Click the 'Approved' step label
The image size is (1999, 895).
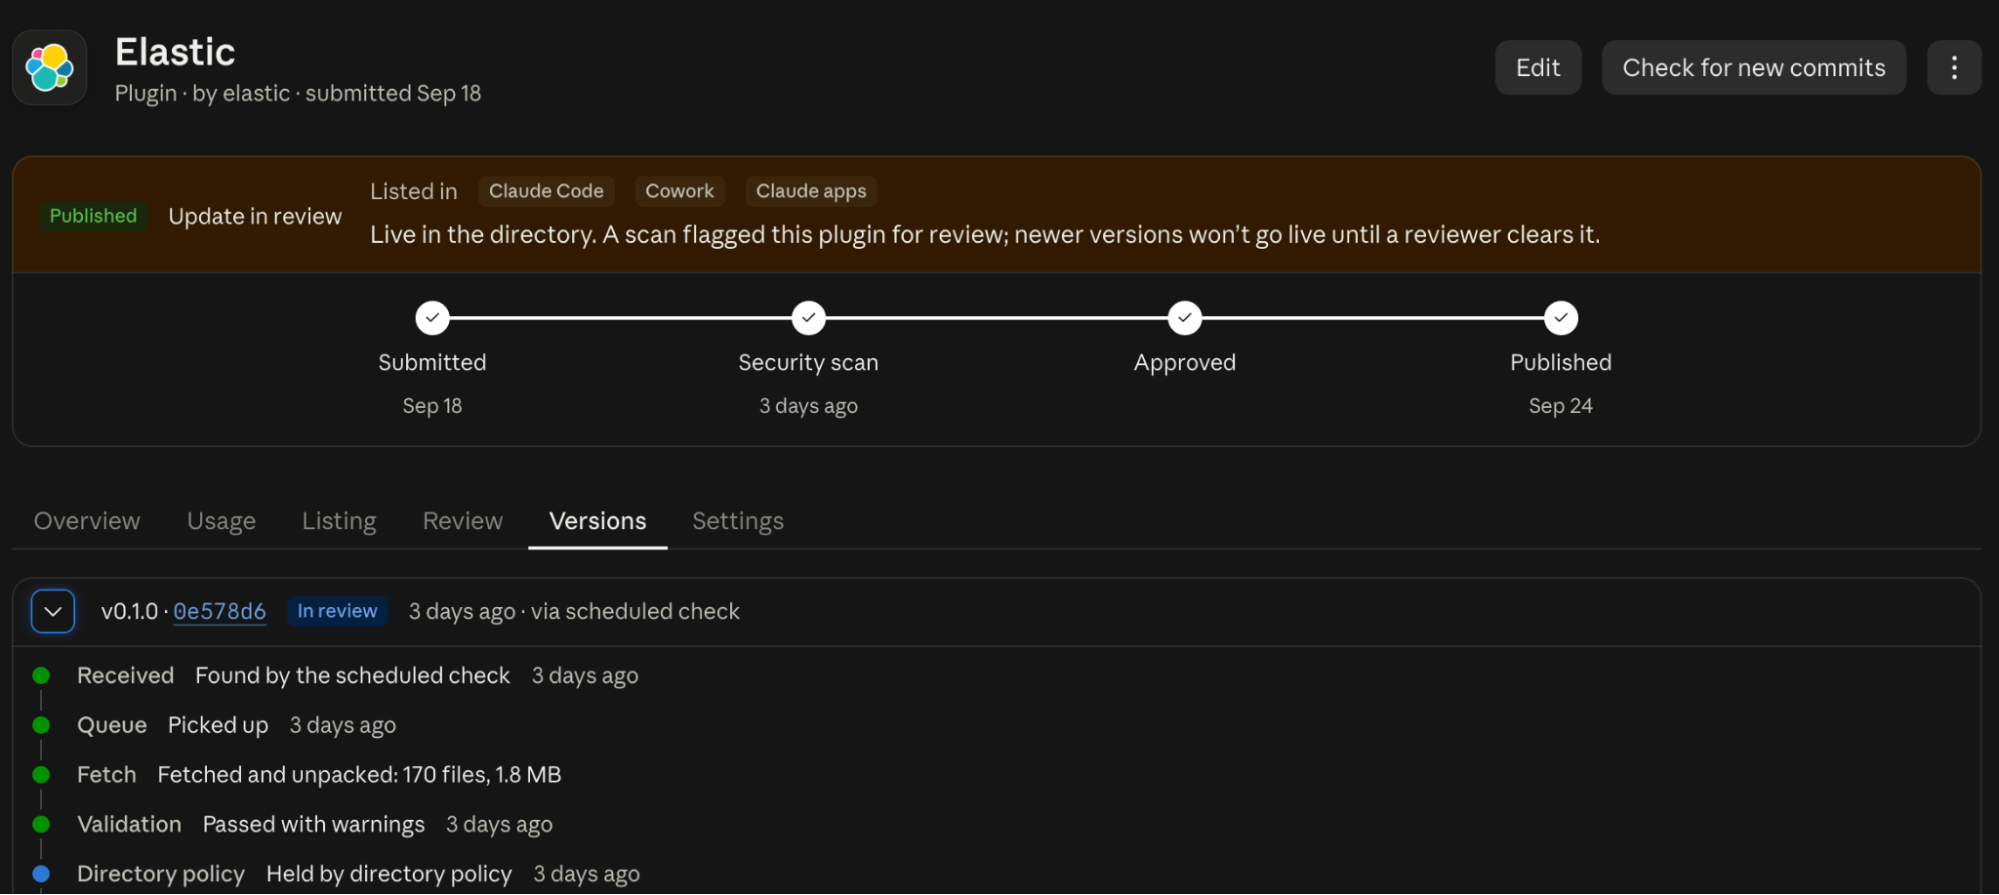[1185, 363]
